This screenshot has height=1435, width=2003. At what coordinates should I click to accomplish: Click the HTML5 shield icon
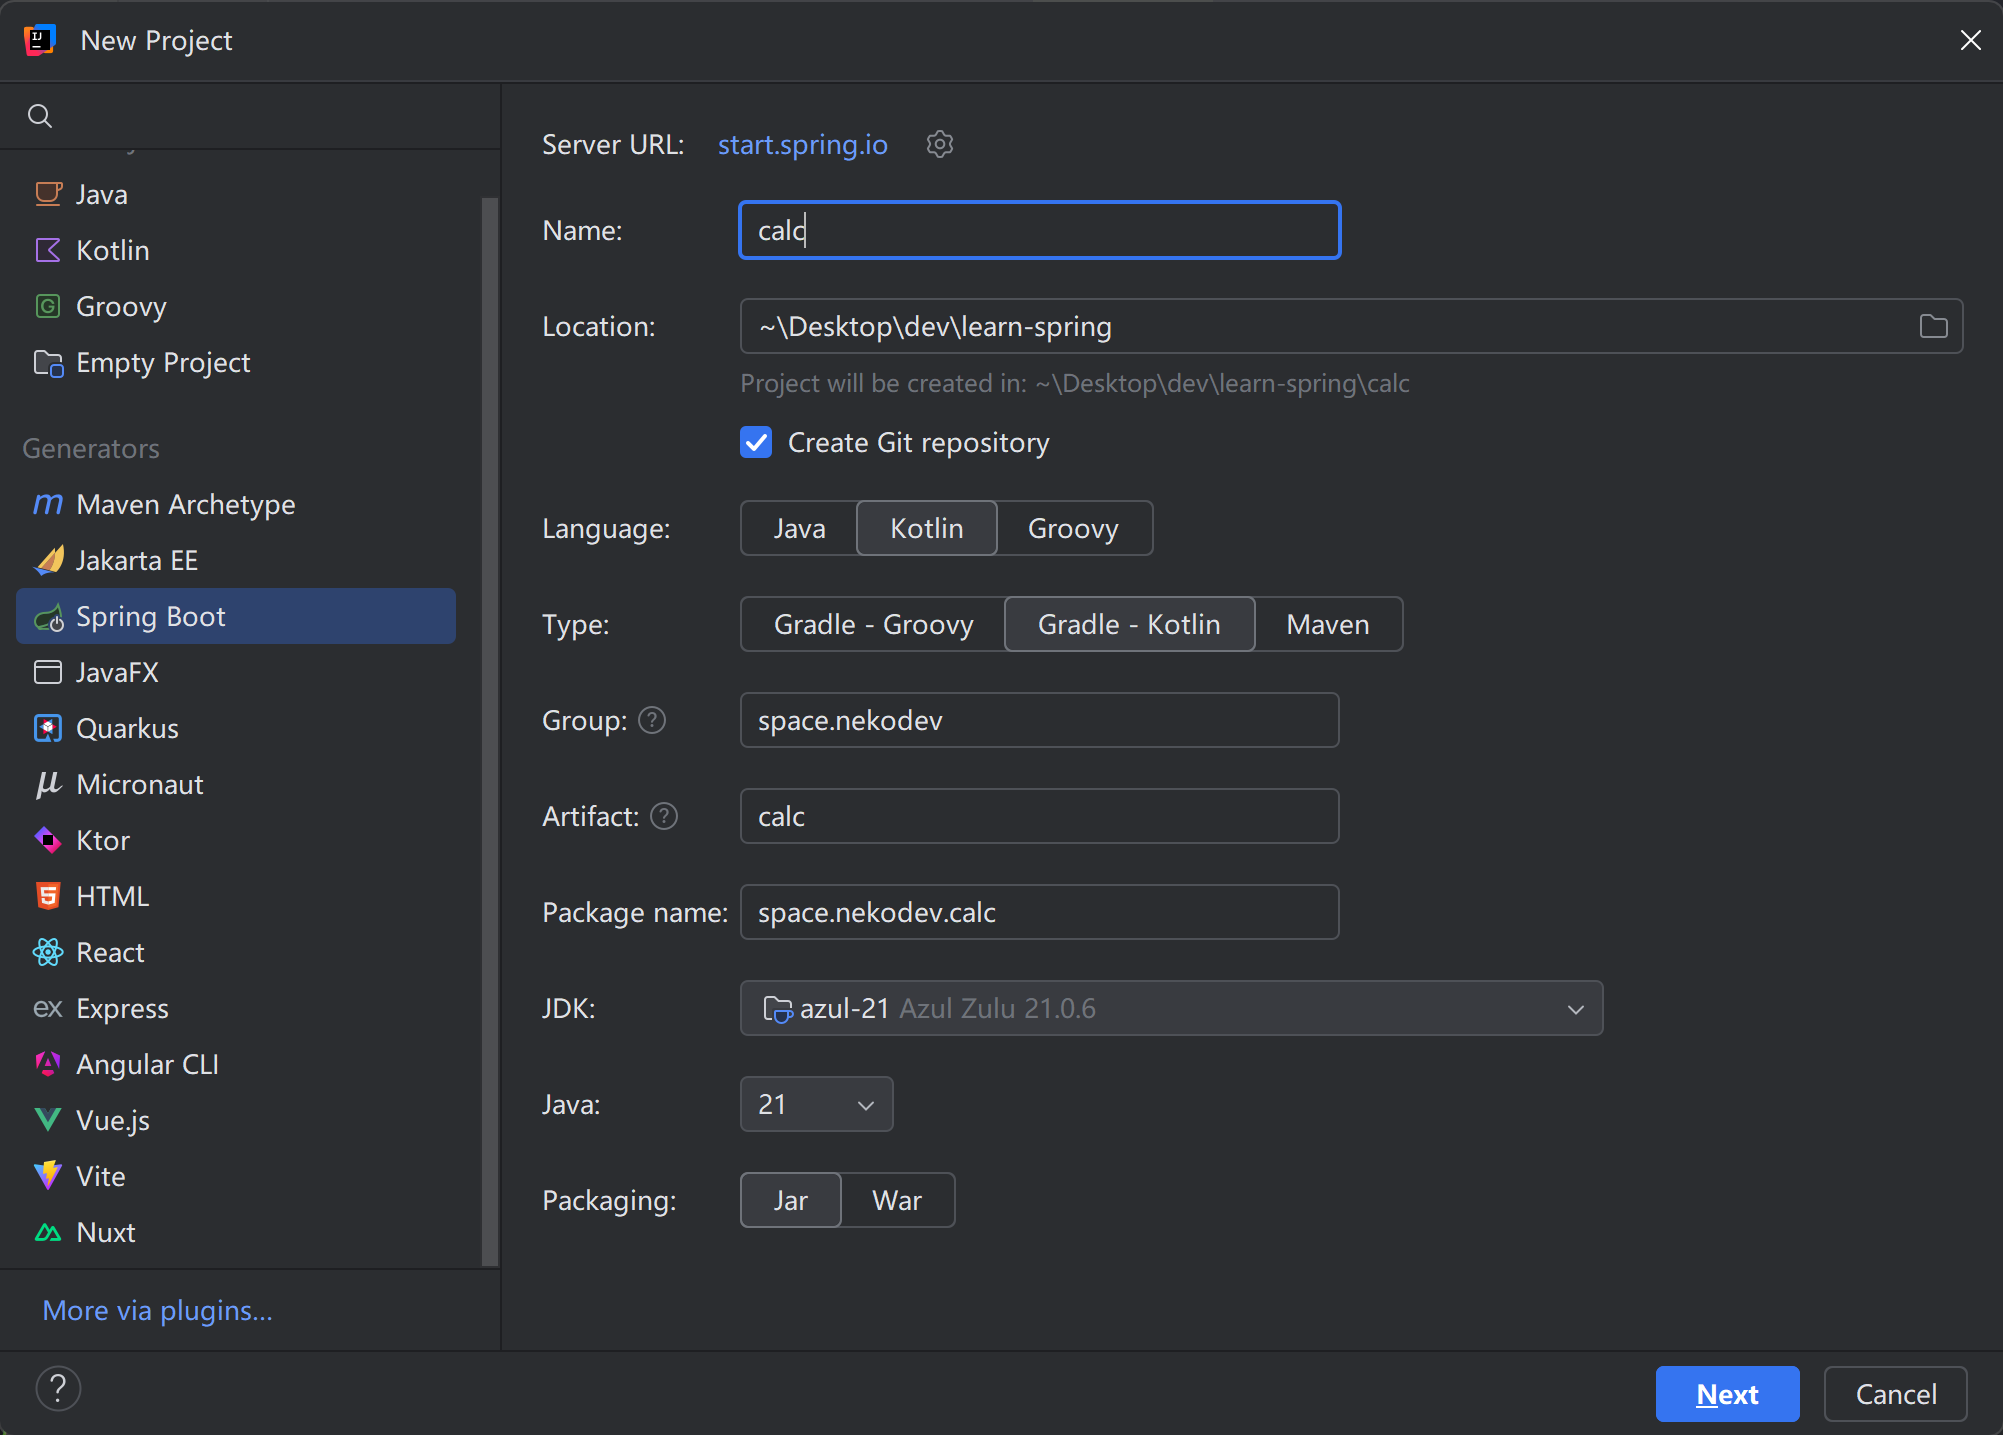click(48, 896)
